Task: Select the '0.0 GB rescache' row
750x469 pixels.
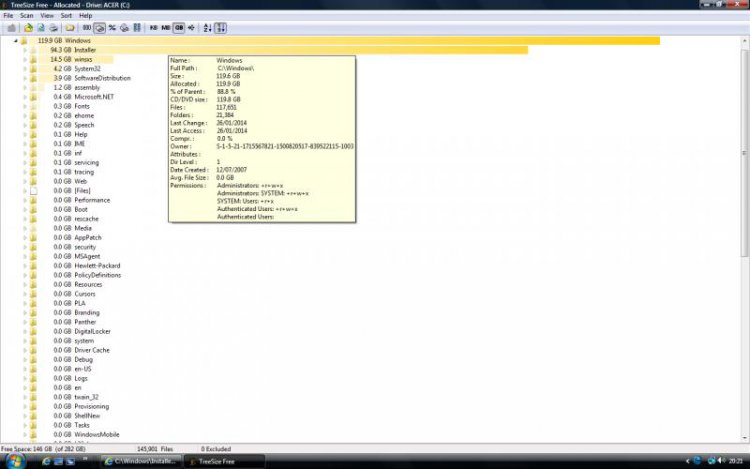Action: tap(76, 218)
